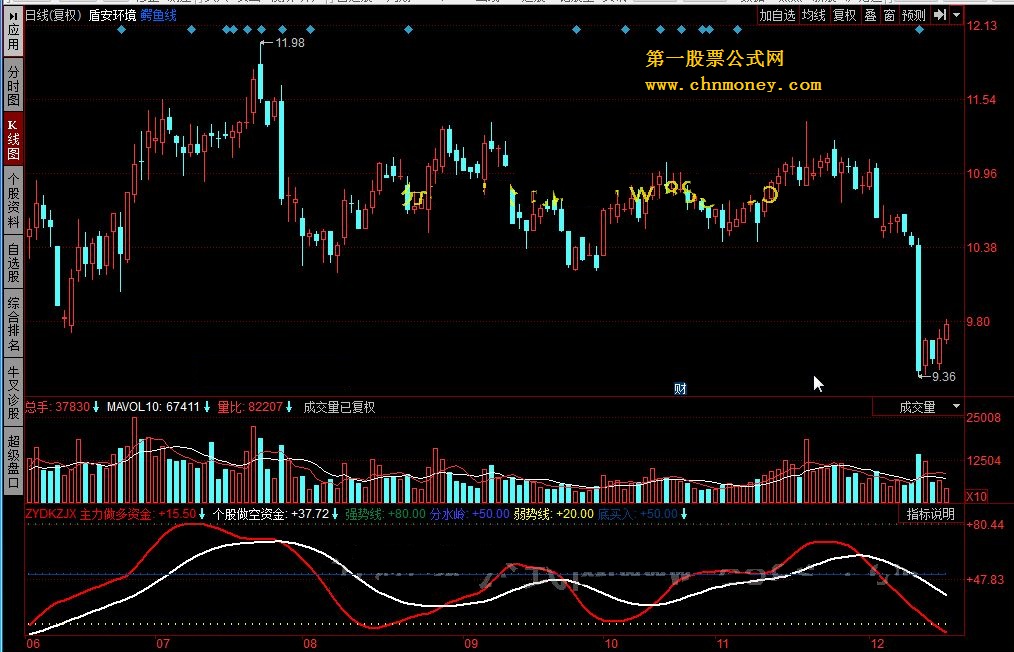The width and height of the screenshot is (1014, 652).
Task: Click the 9.80 price axis label
Action: tap(978, 321)
